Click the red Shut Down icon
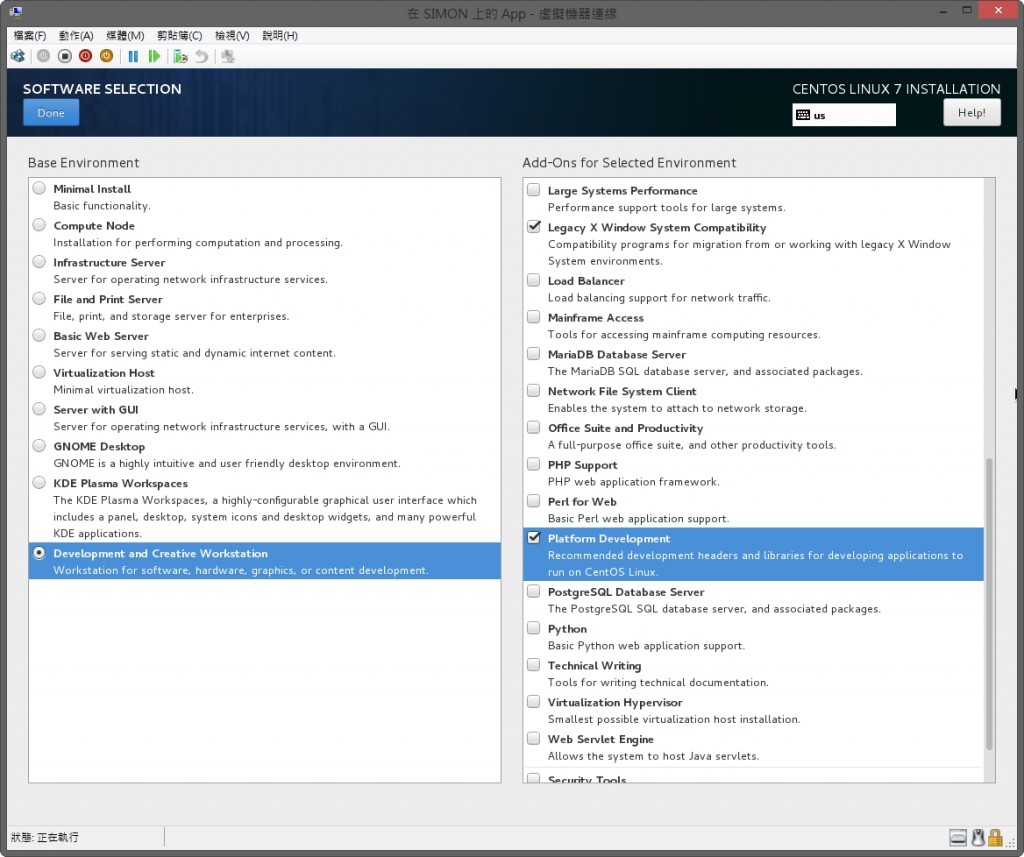Screen dimensions: 1024x857 86,56
